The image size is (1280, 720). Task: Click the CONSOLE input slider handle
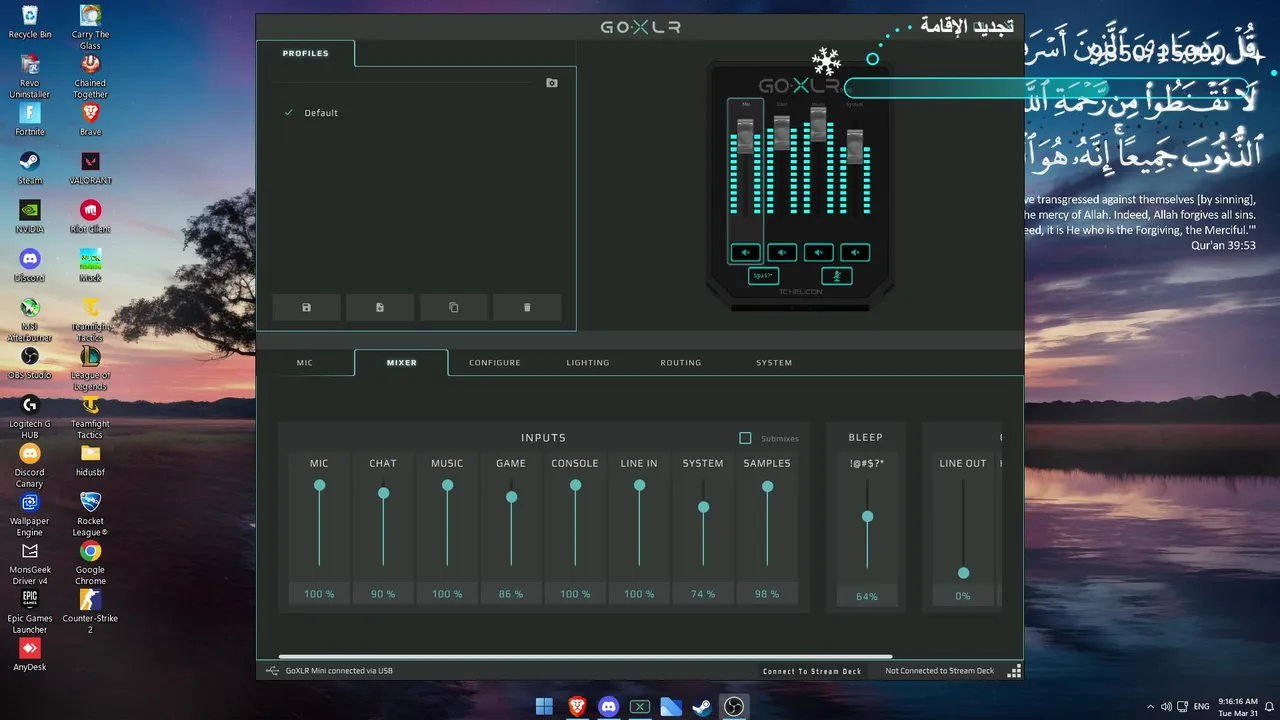575,485
